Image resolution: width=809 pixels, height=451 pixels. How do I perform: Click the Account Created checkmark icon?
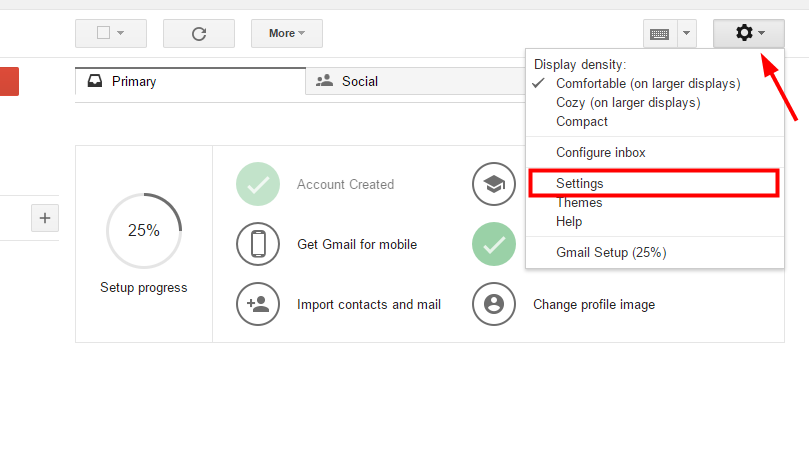pyautogui.click(x=257, y=184)
